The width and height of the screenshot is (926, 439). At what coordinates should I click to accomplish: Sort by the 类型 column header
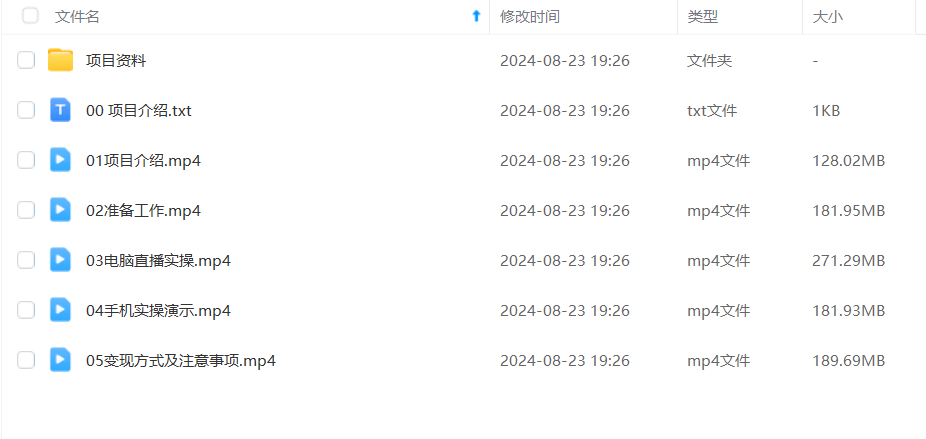703,17
